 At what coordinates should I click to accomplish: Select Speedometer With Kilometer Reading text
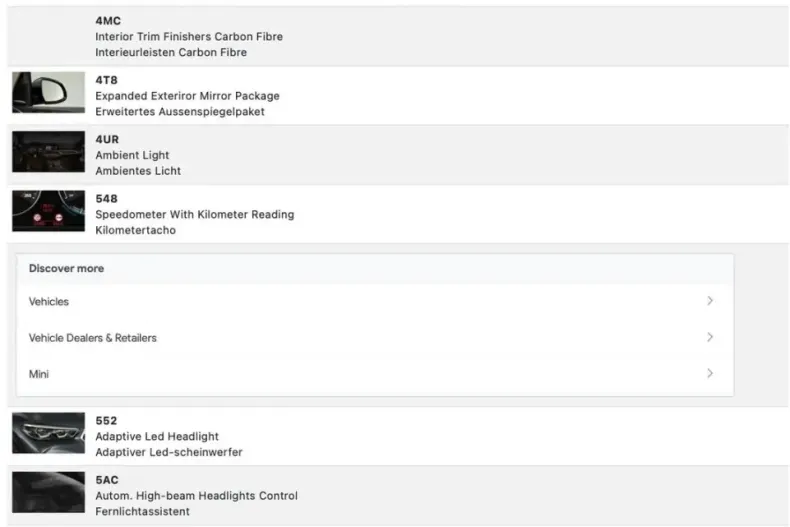pyautogui.click(x=194, y=214)
